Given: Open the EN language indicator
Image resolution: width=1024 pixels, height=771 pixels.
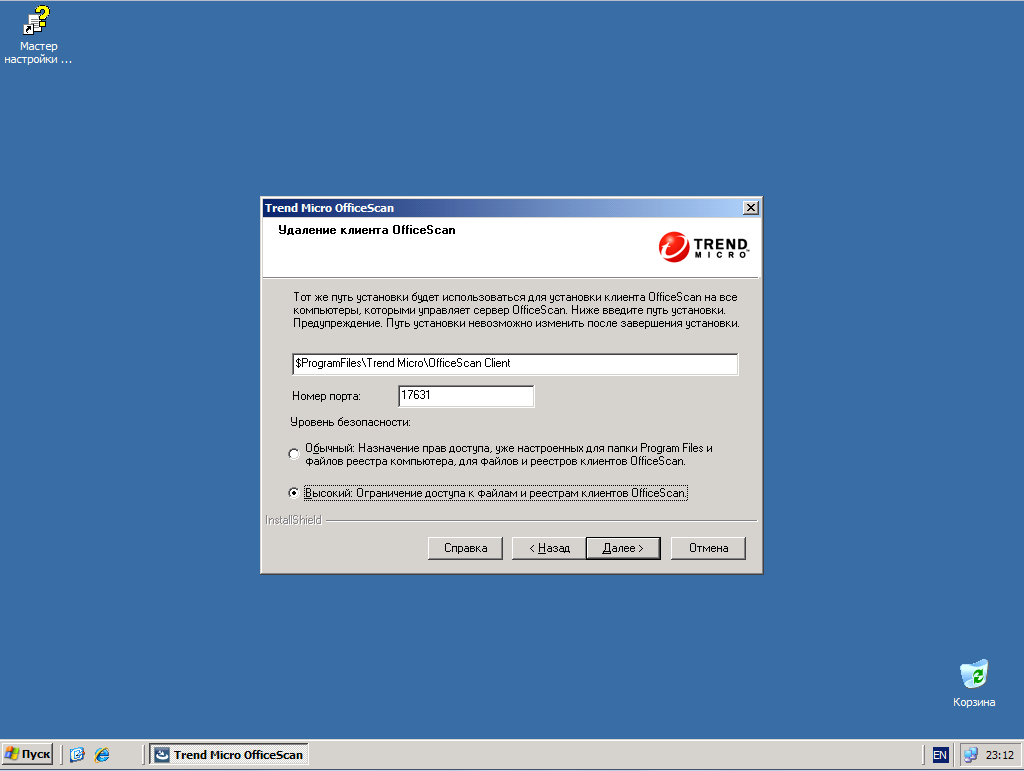Looking at the screenshot, I should click(x=940, y=755).
